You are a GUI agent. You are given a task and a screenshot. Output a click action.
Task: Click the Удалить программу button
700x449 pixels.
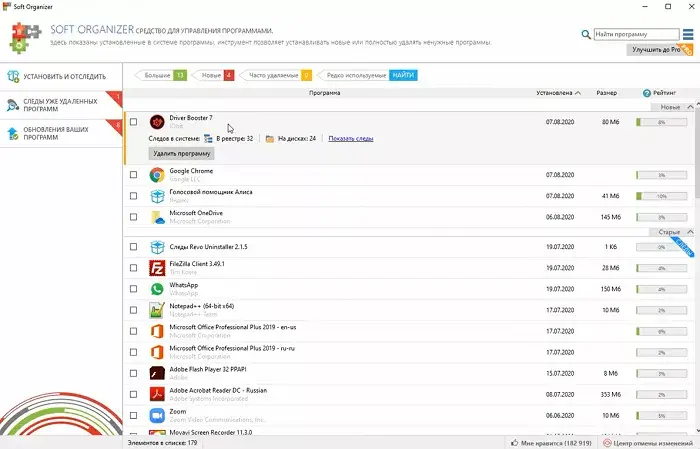181,153
